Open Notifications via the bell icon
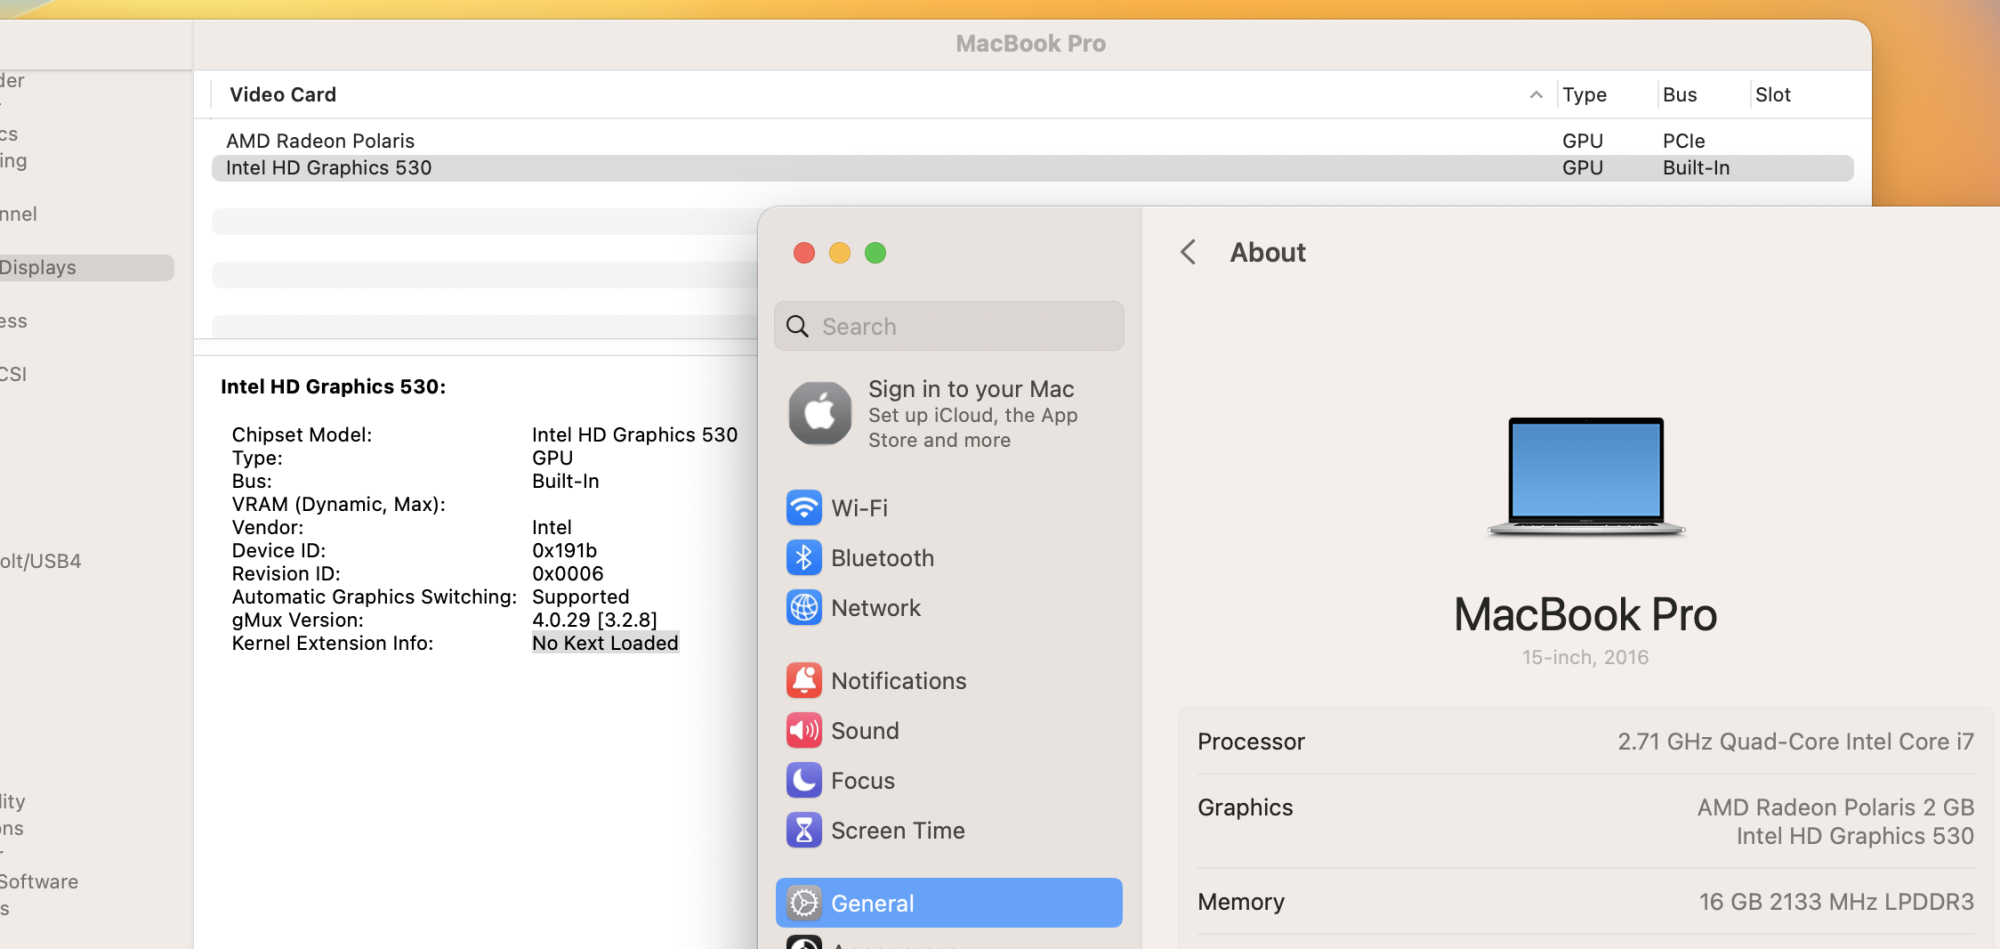This screenshot has width=2000, height=949. coord(804,681)
